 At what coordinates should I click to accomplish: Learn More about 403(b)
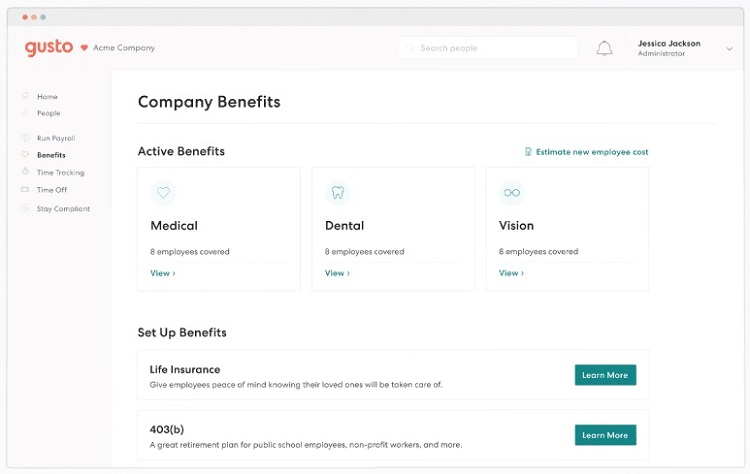pyautogui.click(x=605, y=435)
